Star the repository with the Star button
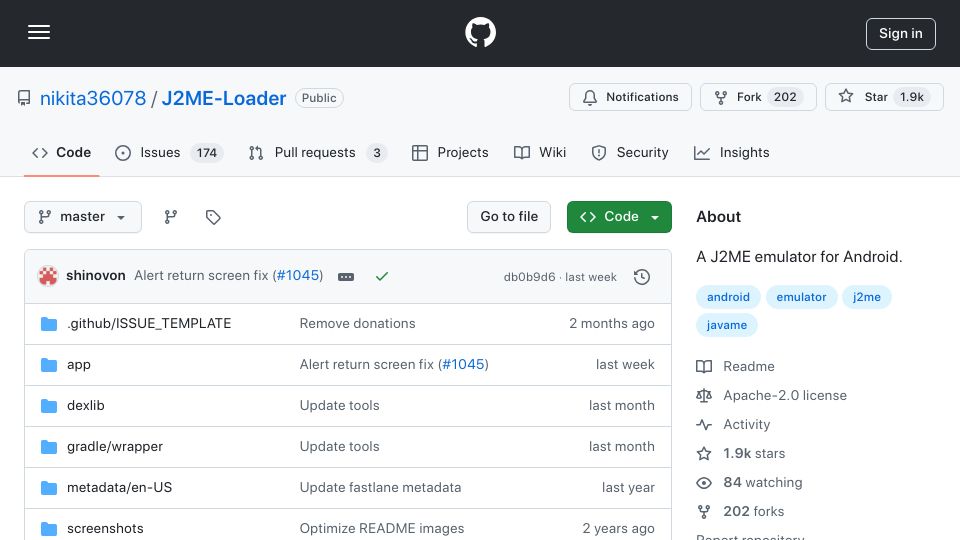Viewport: 960px width, 540px height. tap(884, 97)
